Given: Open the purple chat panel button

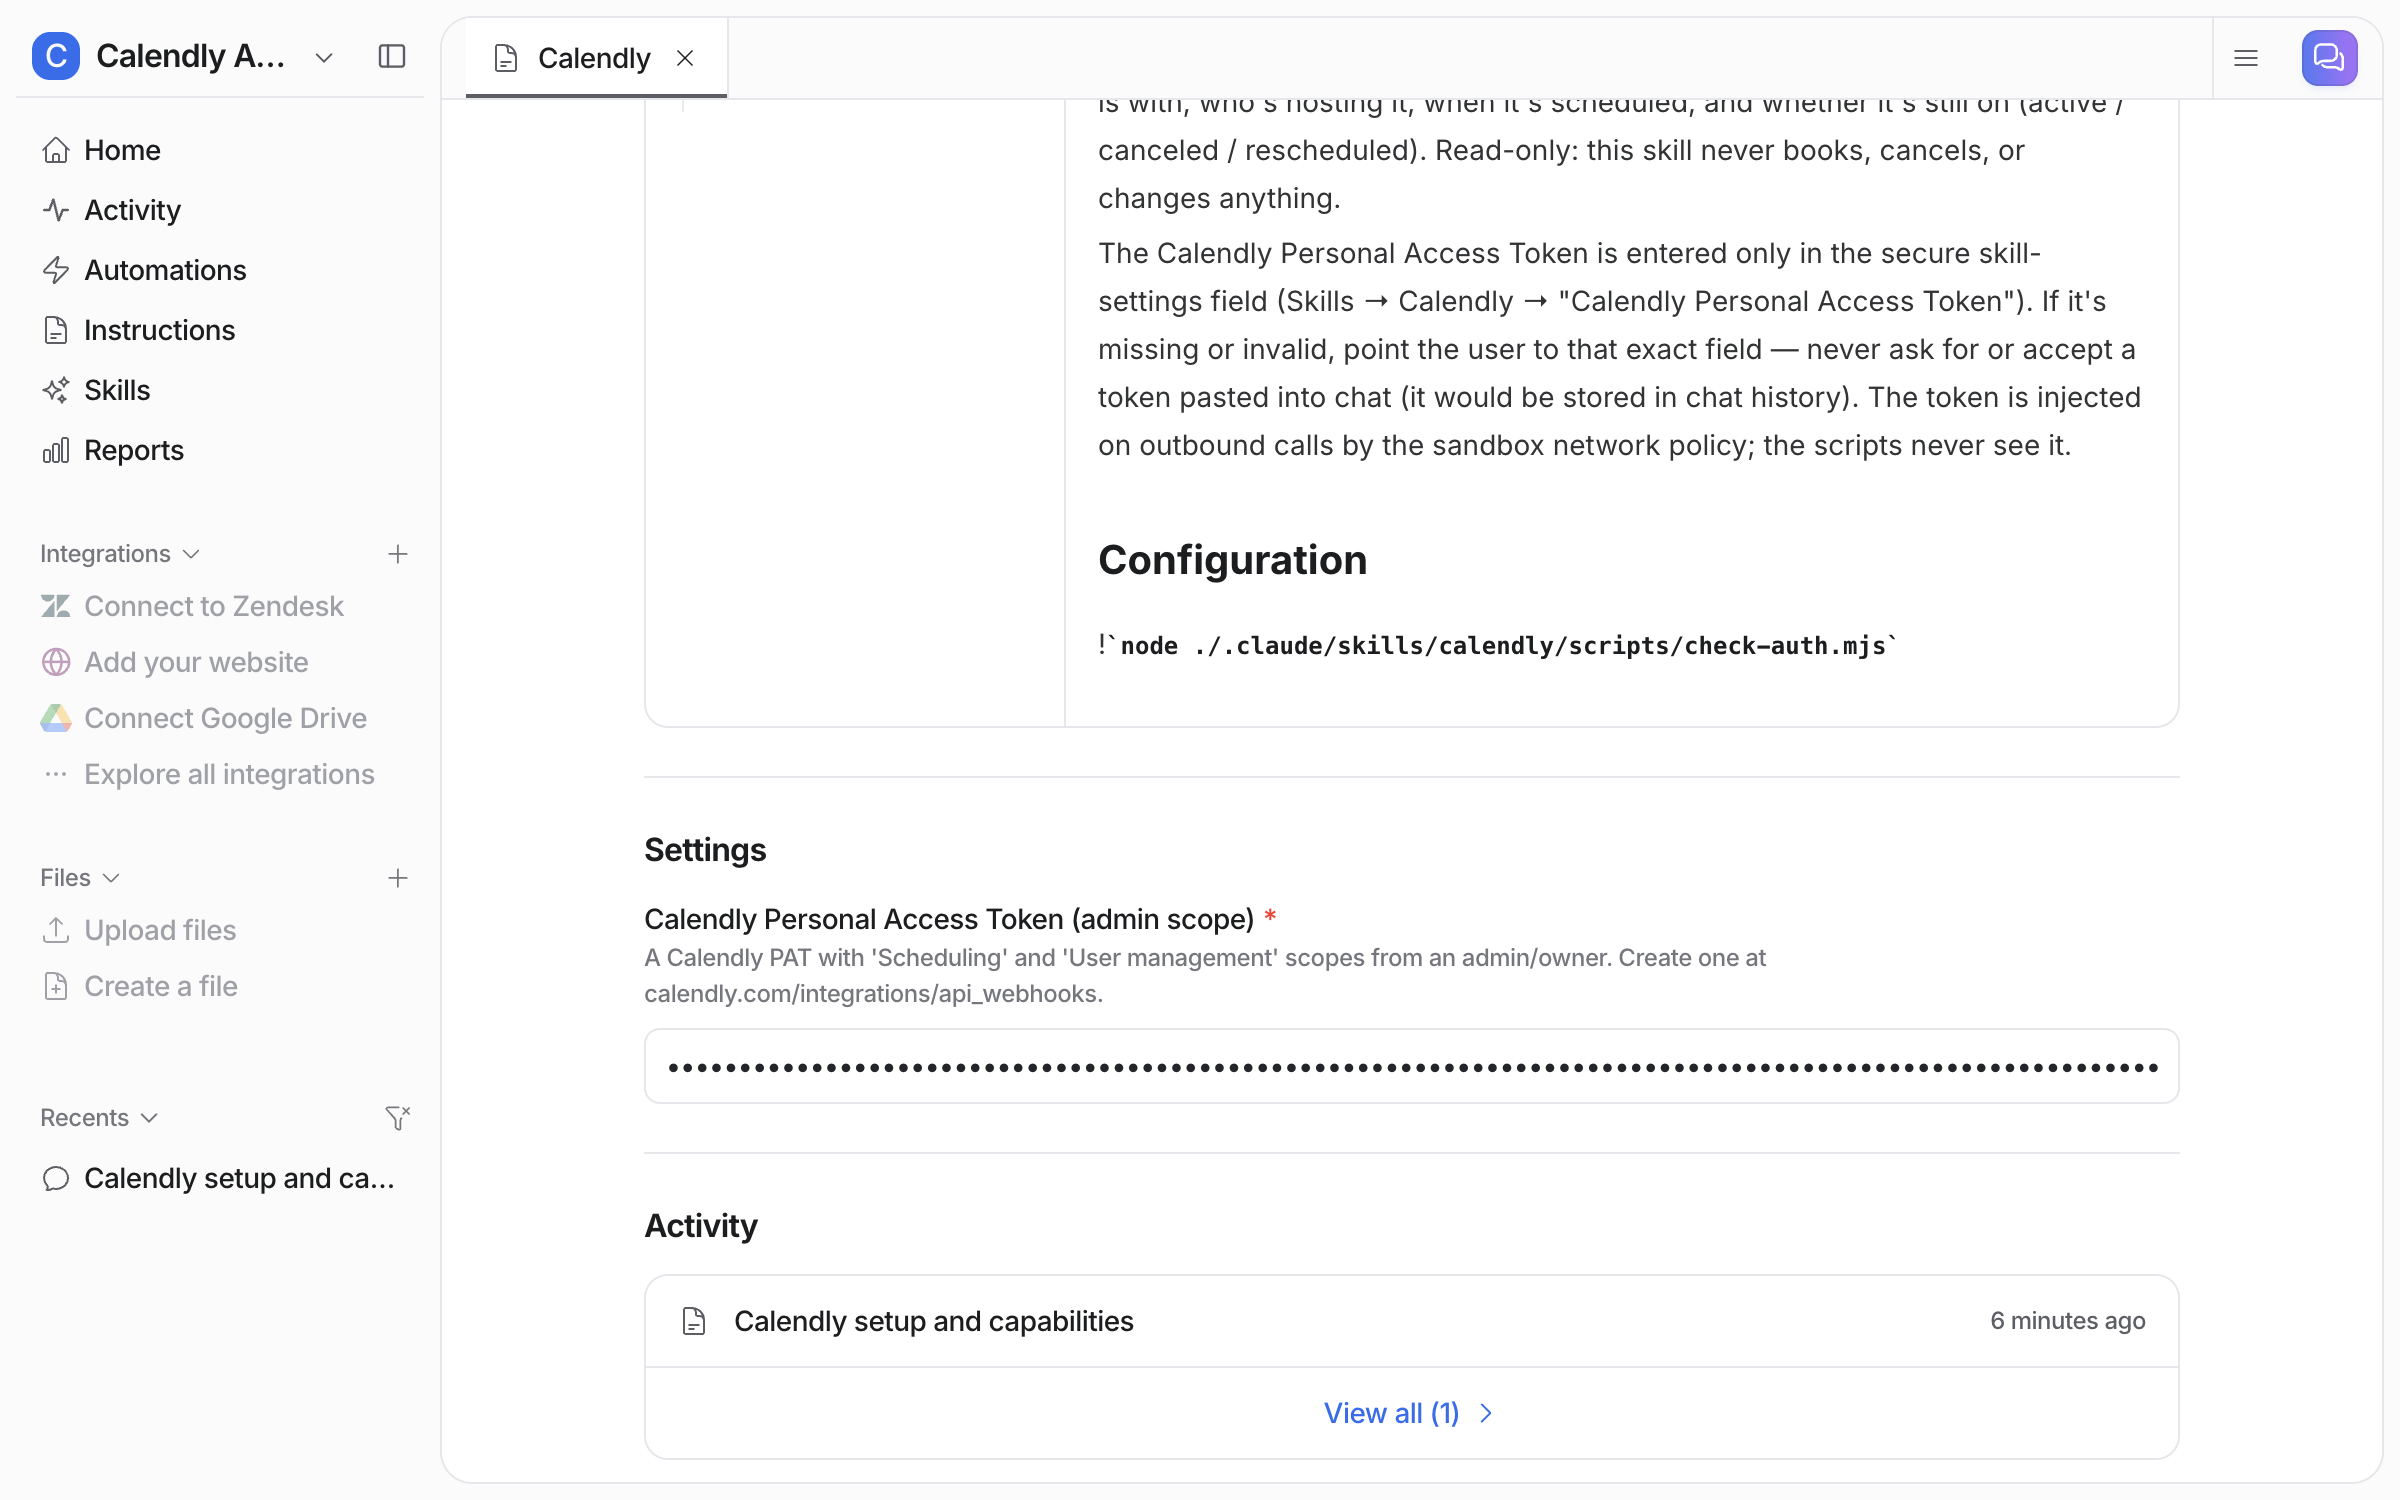Looking at the screenshot, I should tap(2330, 58).
